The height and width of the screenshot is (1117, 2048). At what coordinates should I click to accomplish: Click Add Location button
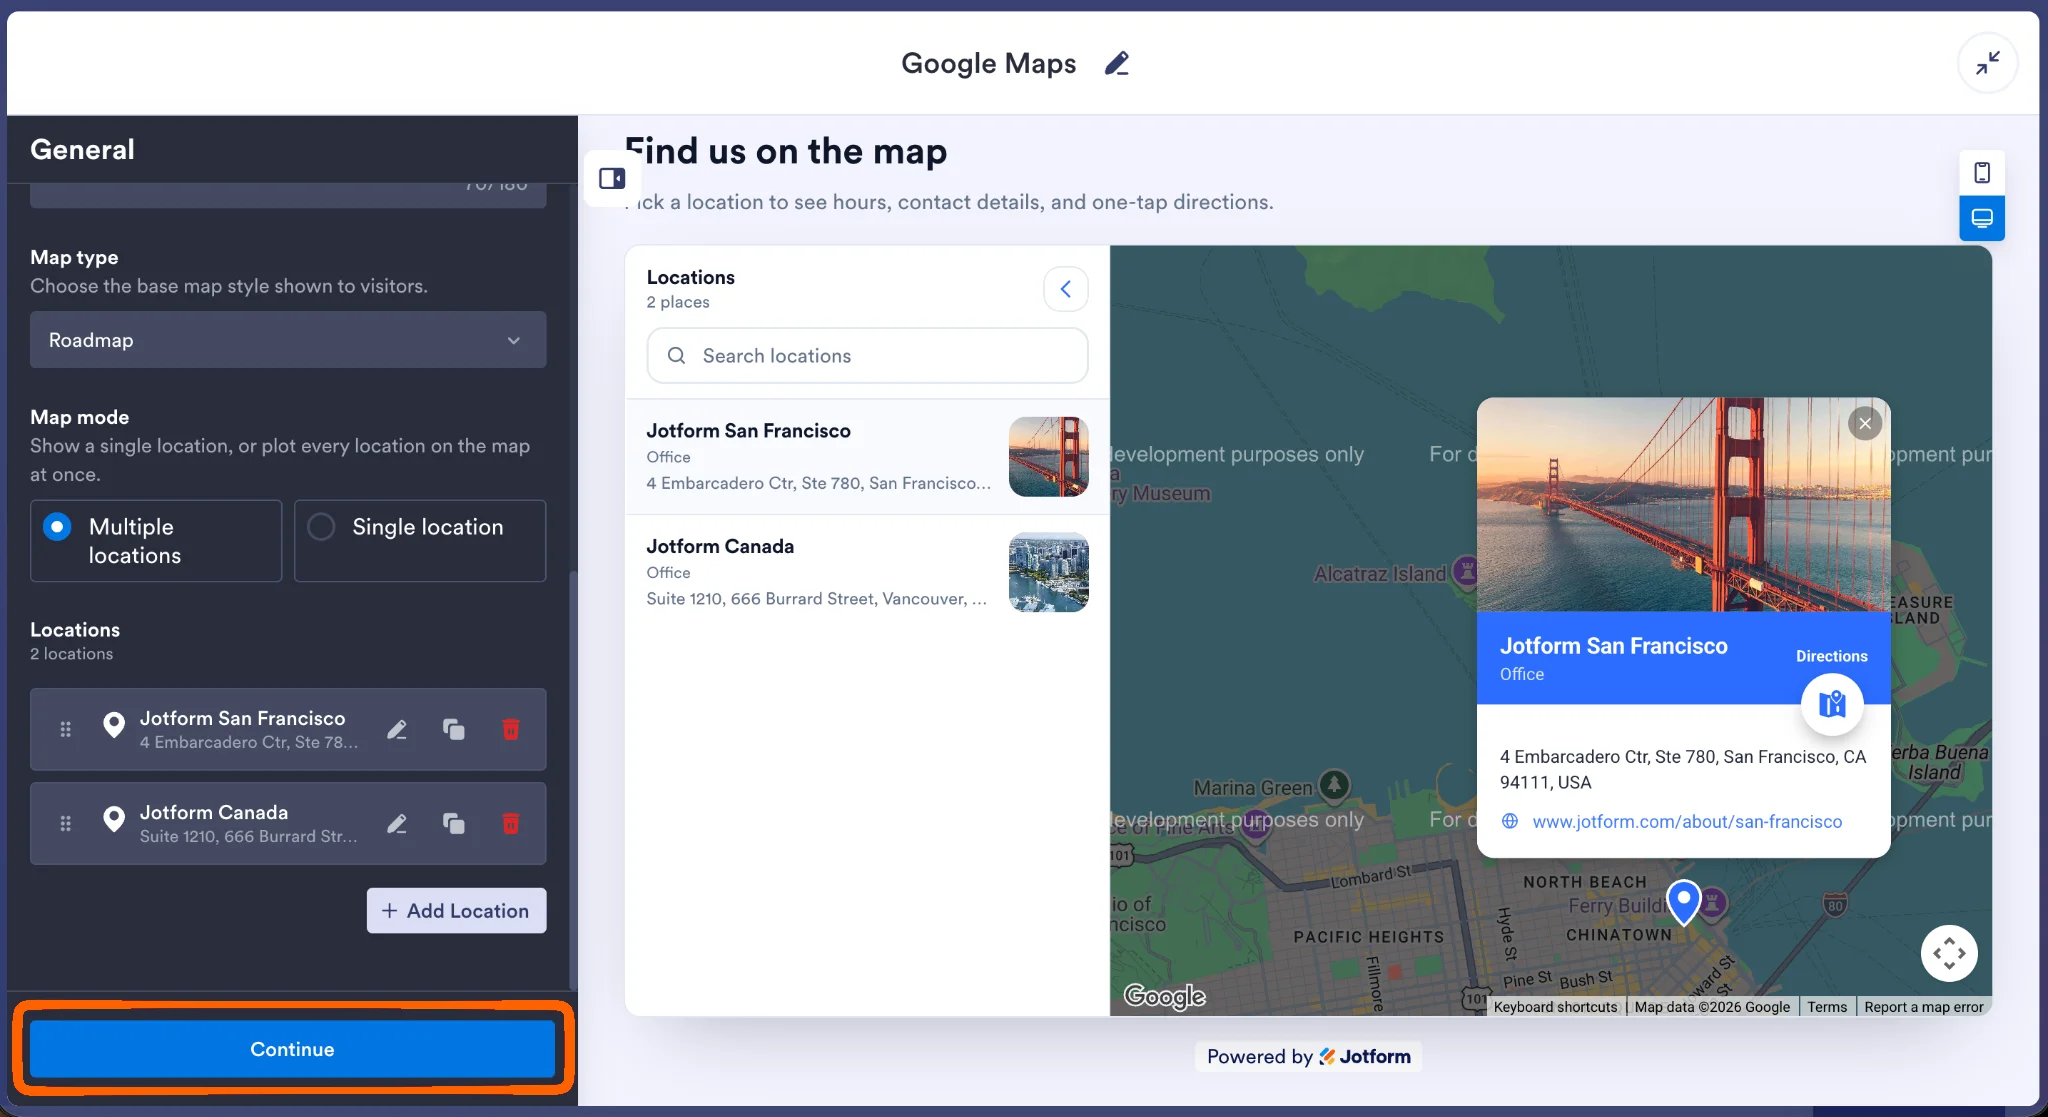pyautogui.click(x=456, y=911)
